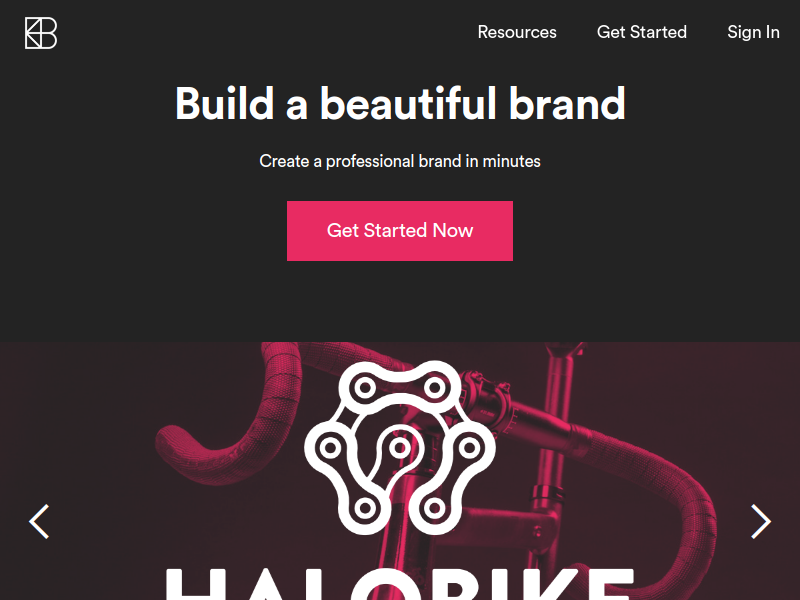Select Get Started in the top navigation

[x=642, y=32]
